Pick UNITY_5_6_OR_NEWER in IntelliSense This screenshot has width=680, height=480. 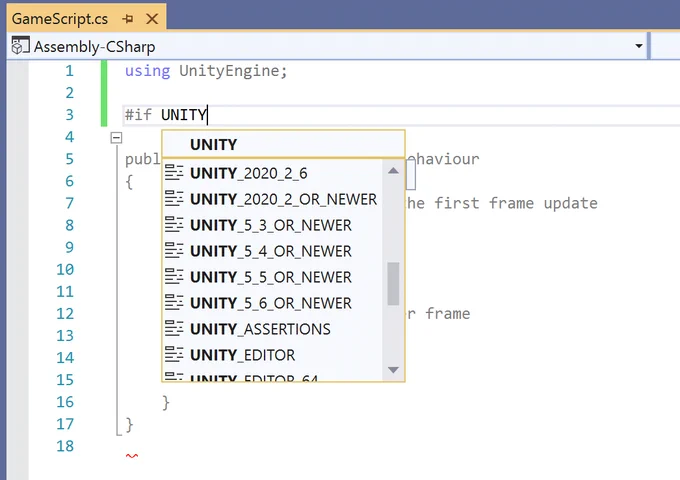click(x=272, y=303)
